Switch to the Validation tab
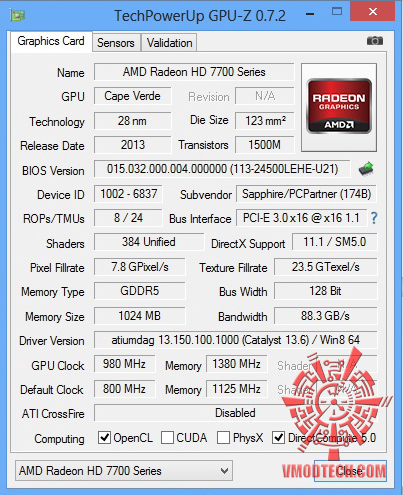Image resolution: width=403 pixels, height=495 pixels. point(169,43)
